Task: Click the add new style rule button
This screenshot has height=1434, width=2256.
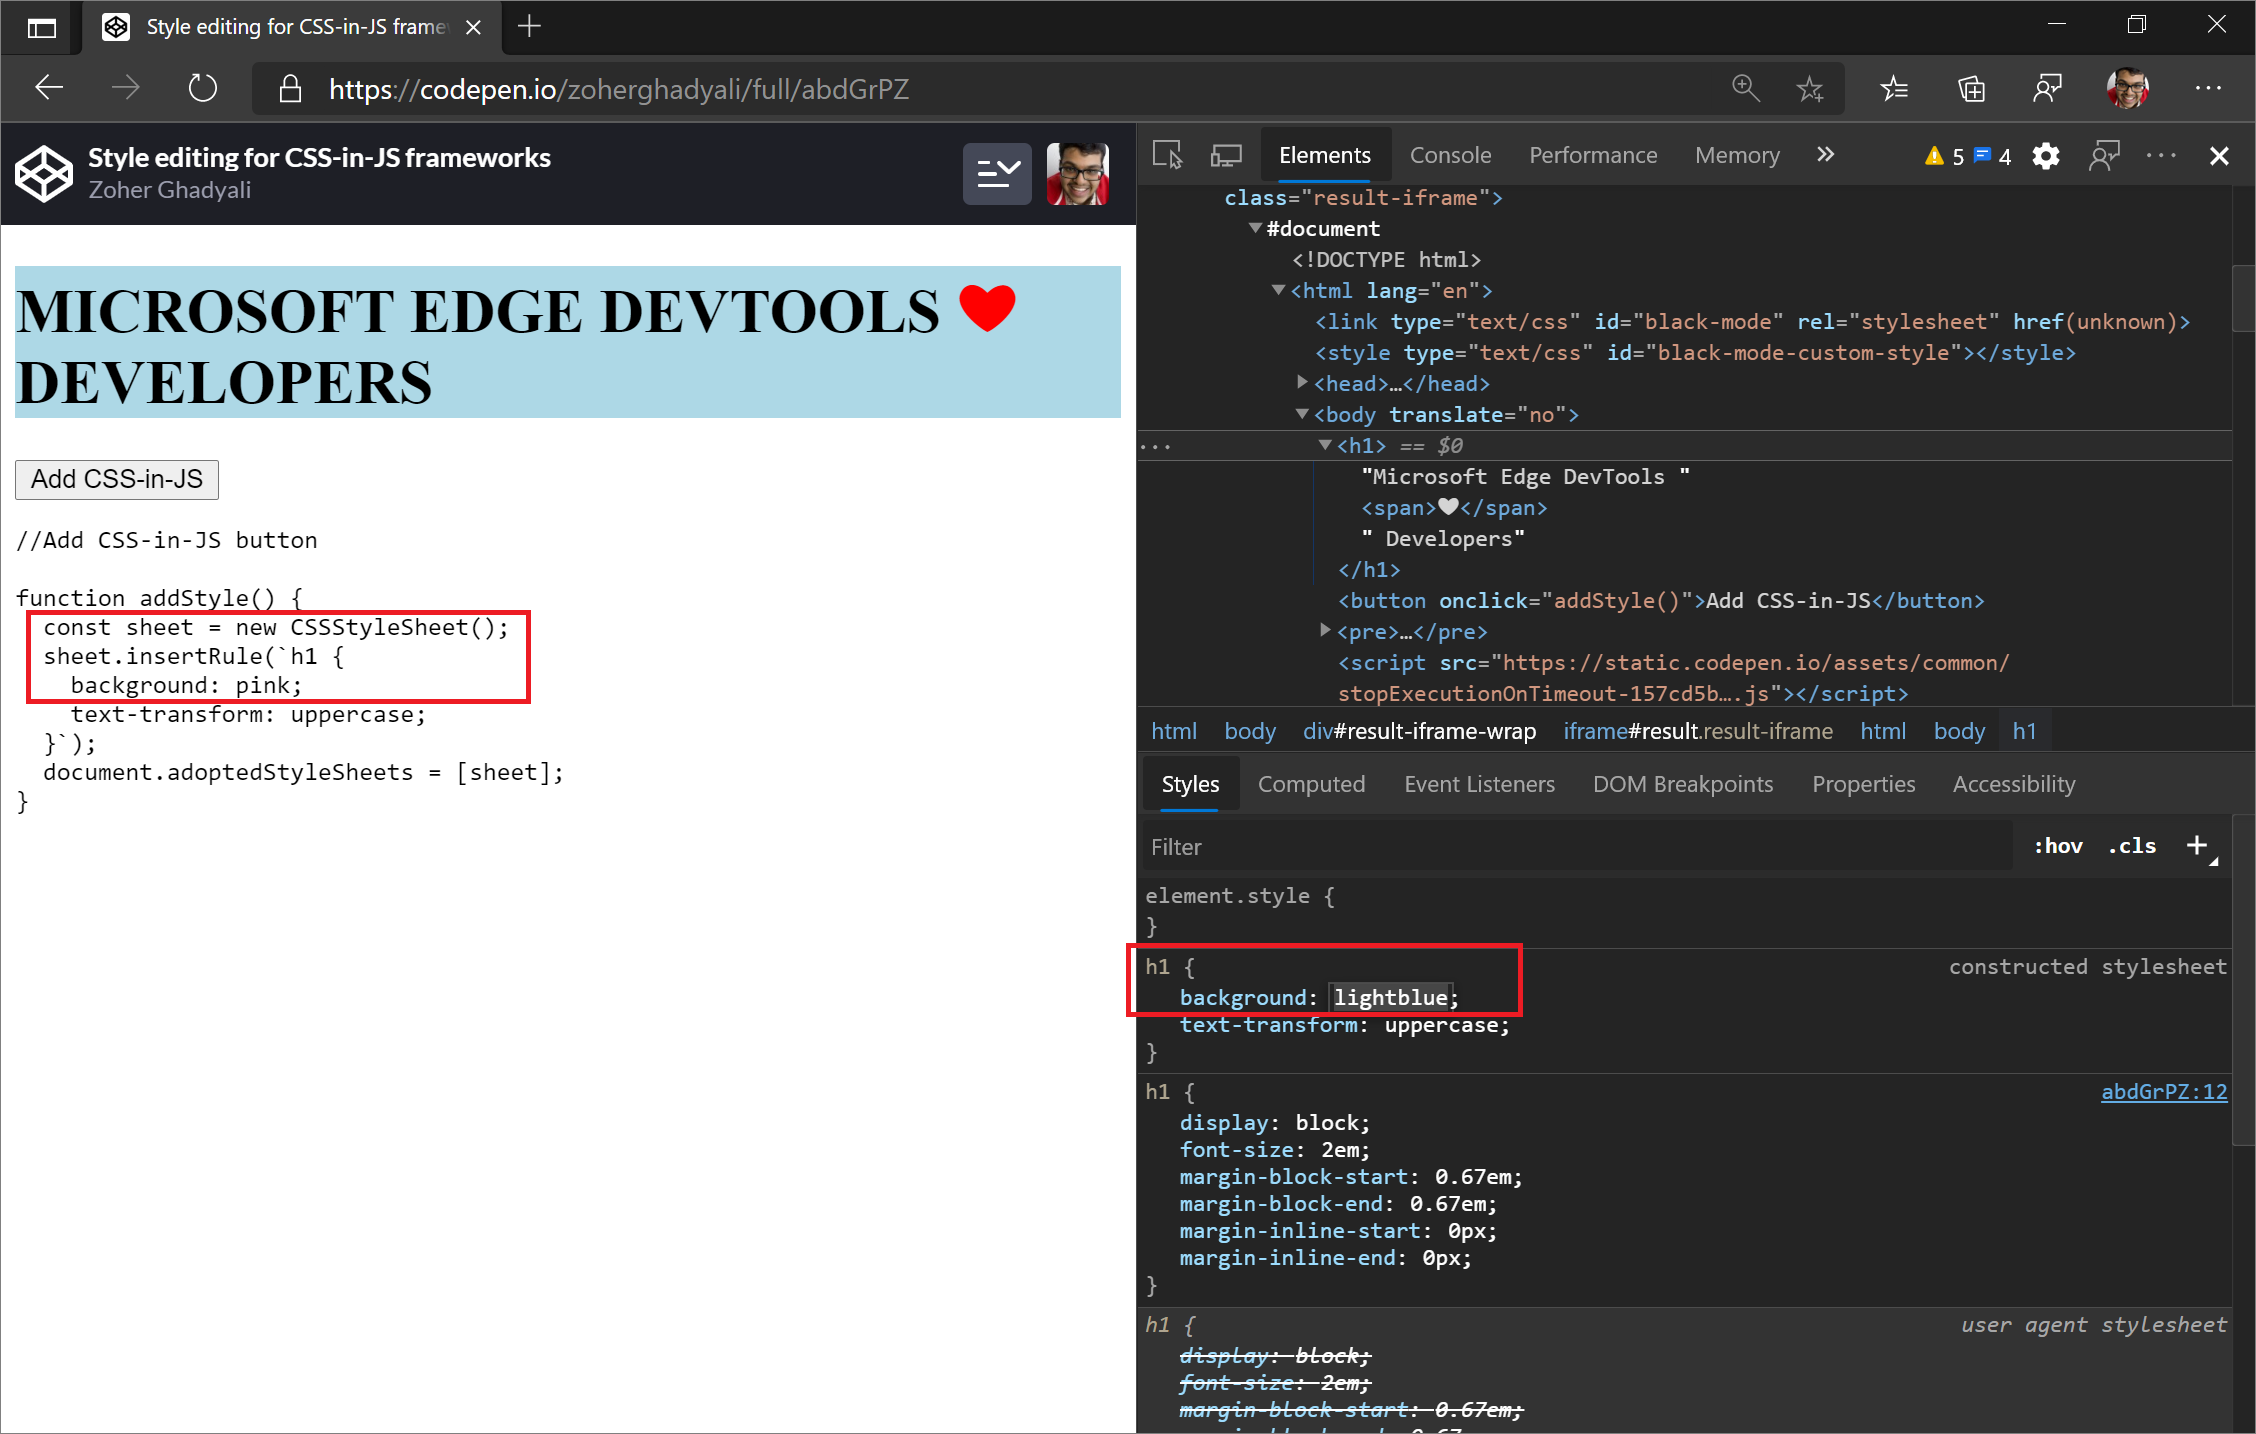Action: [x=2198, y=845]
